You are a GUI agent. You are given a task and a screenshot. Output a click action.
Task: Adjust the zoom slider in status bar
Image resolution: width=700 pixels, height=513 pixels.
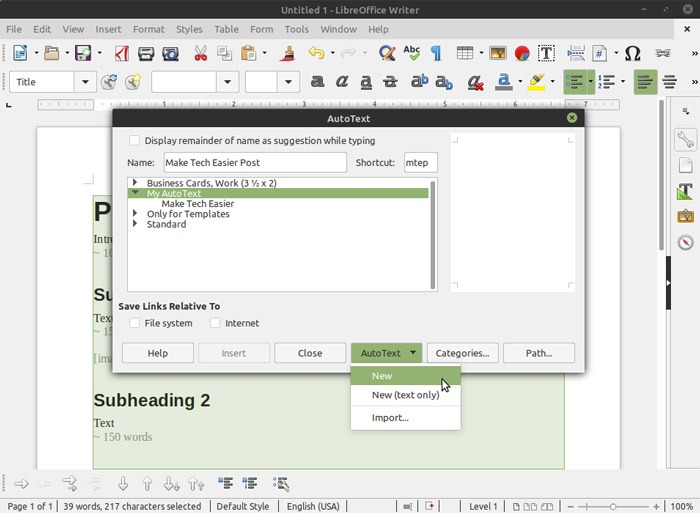(613, 507)
